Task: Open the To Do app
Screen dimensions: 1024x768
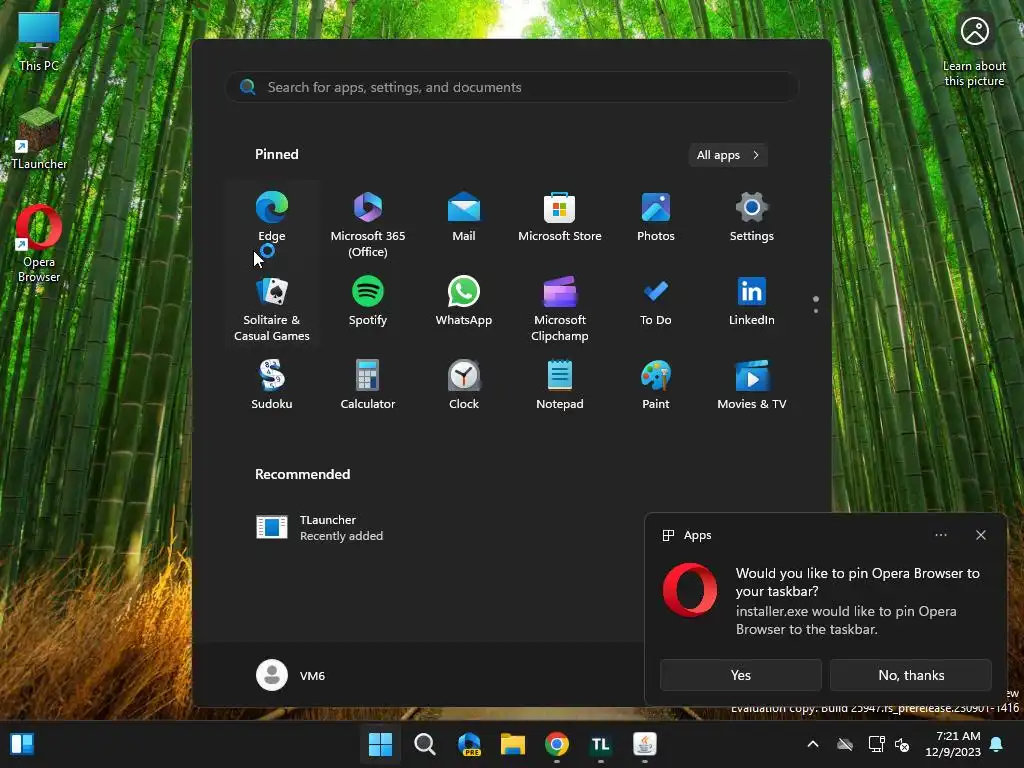Action: click(x=656, y=302)
